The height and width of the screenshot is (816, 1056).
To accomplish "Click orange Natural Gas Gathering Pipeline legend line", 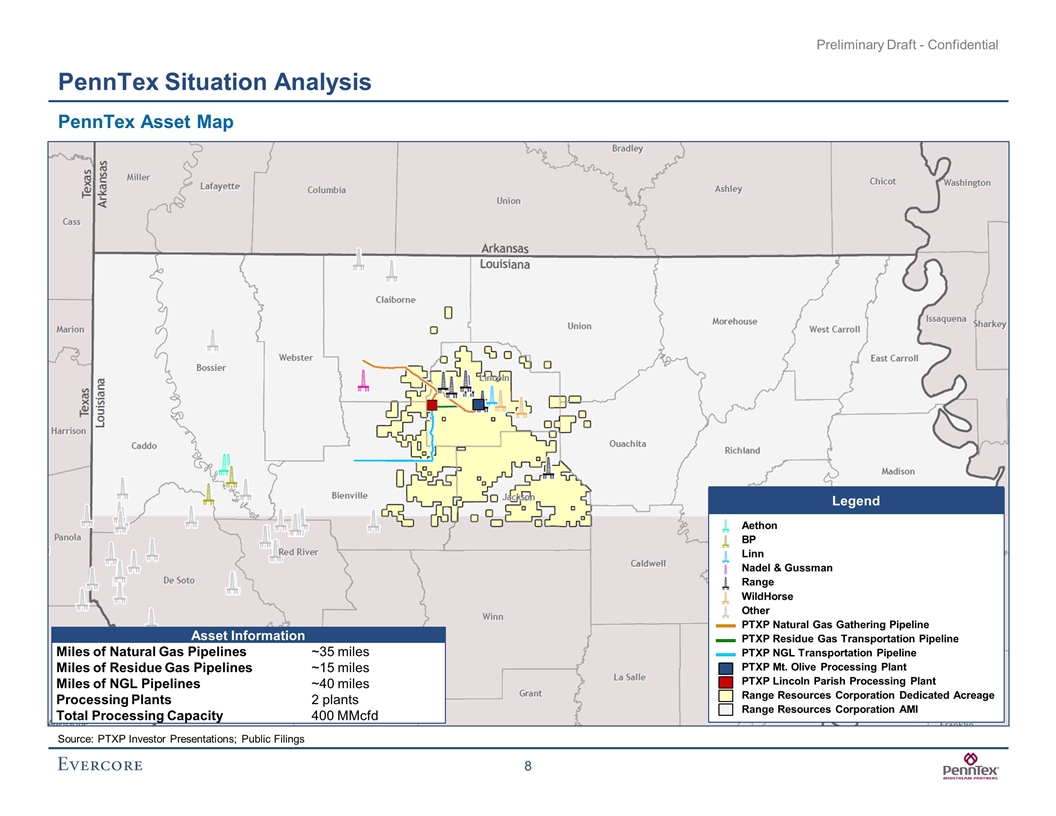I will [x=725, y=625].
